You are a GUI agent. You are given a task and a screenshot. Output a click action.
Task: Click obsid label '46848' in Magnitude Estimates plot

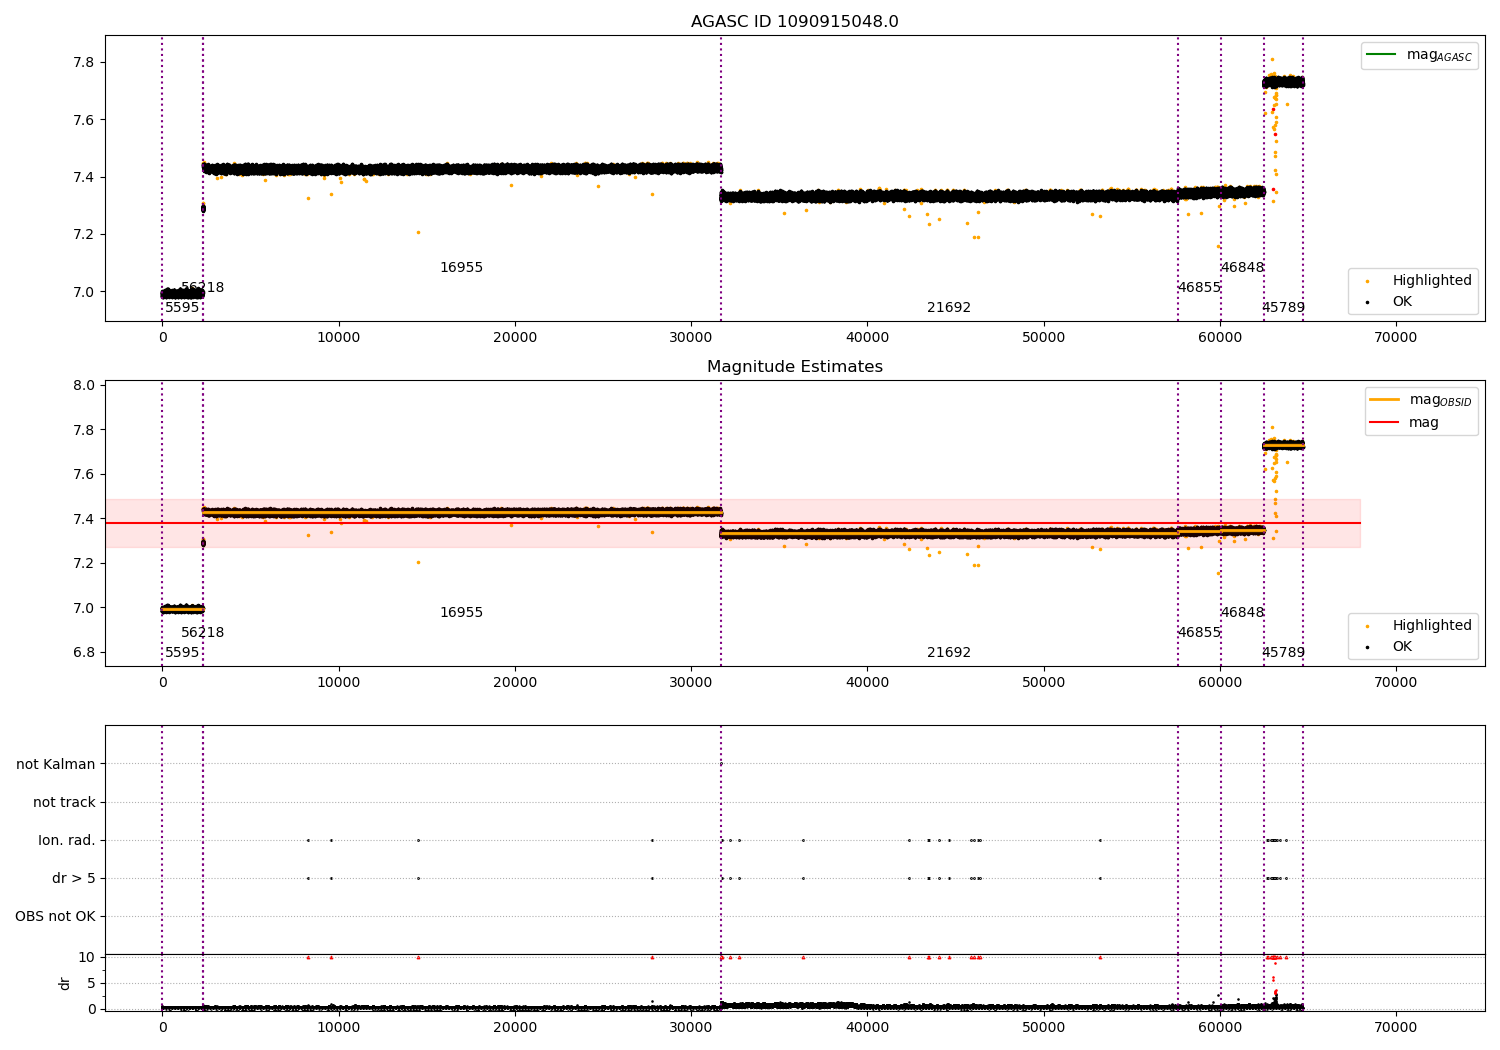(x=1242, y=613)
